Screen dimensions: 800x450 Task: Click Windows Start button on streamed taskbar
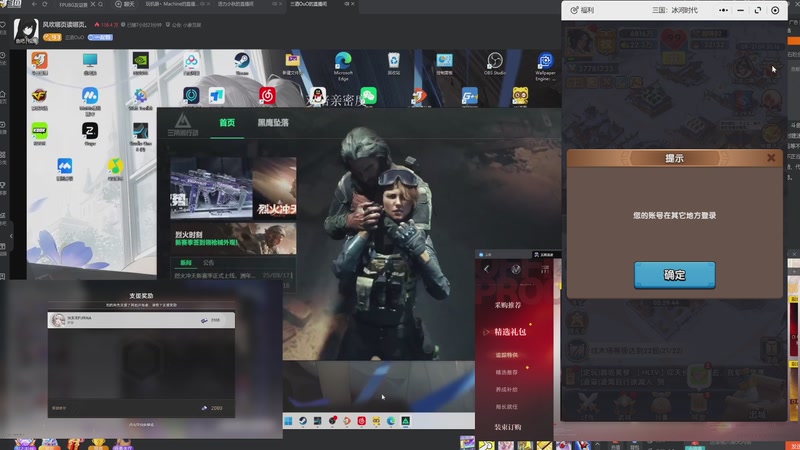point(288,421)
